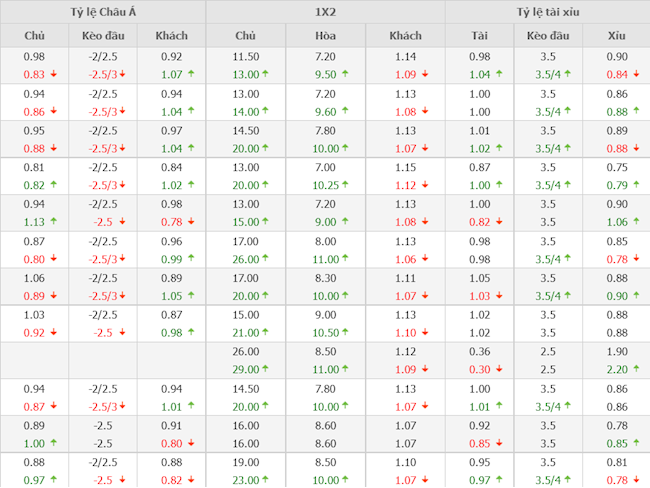Image resolution: width=650 pixels, height=488 pixels.
Task: Click the 11.50 home win odds
Action: [x=246, y=57]
